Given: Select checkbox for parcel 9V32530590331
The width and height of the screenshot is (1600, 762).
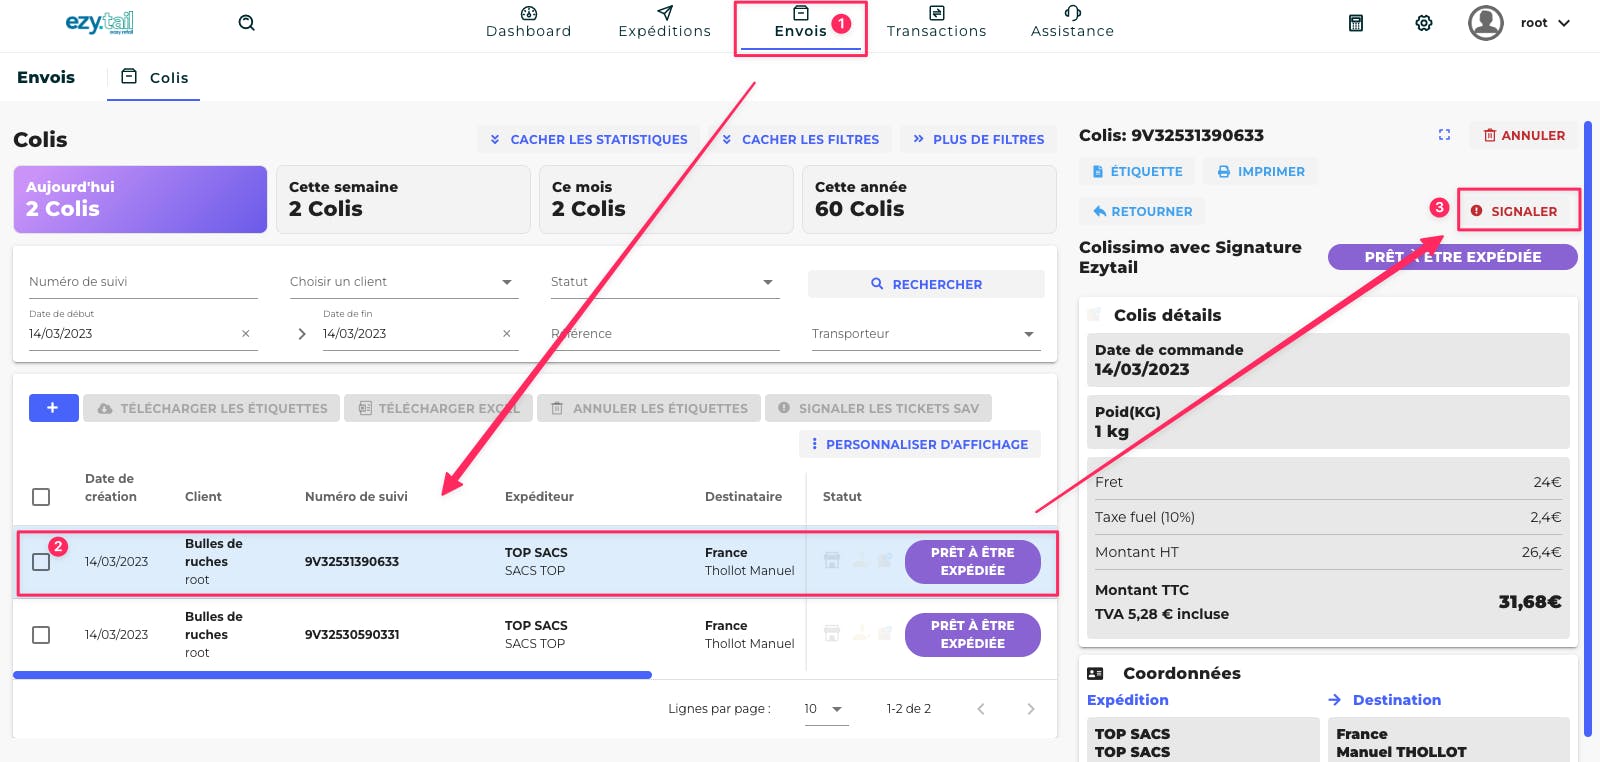Looking at the screenshot, I should click(41, 635).
